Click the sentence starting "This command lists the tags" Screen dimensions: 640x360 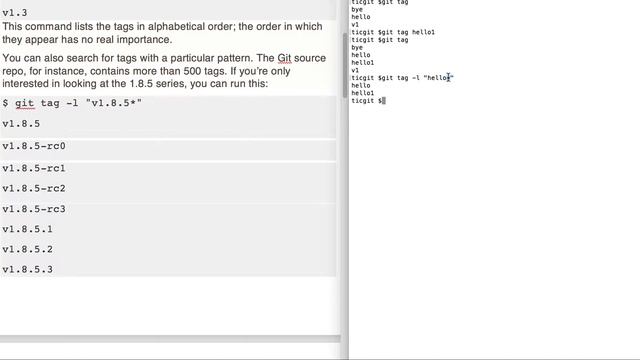point(162,33)
